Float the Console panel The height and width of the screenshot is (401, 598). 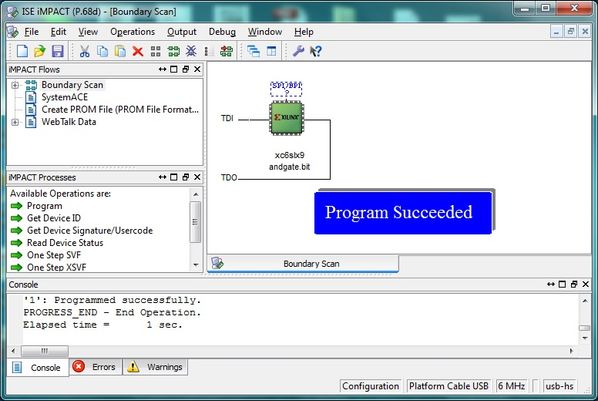[x=574, y=284]
